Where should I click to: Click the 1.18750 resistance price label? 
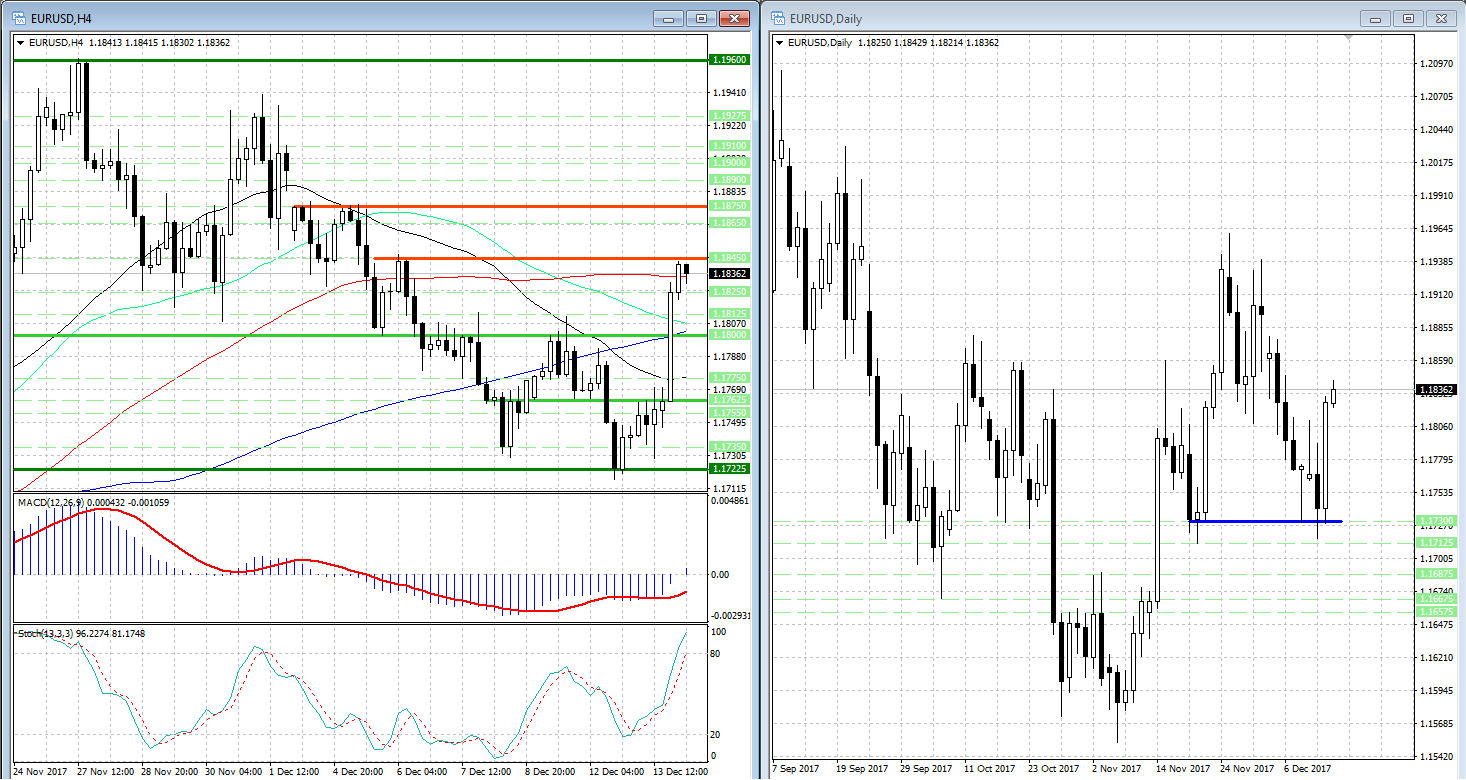(727, 205)
